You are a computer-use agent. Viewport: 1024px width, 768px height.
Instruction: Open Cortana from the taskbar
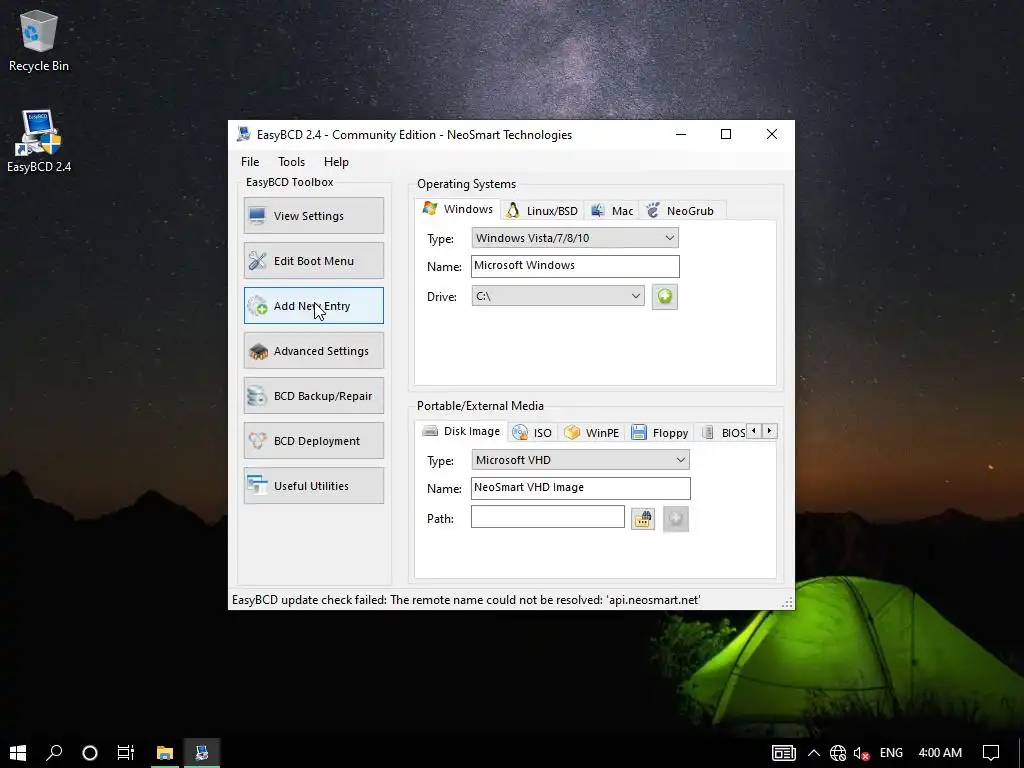tap(90, 752)
